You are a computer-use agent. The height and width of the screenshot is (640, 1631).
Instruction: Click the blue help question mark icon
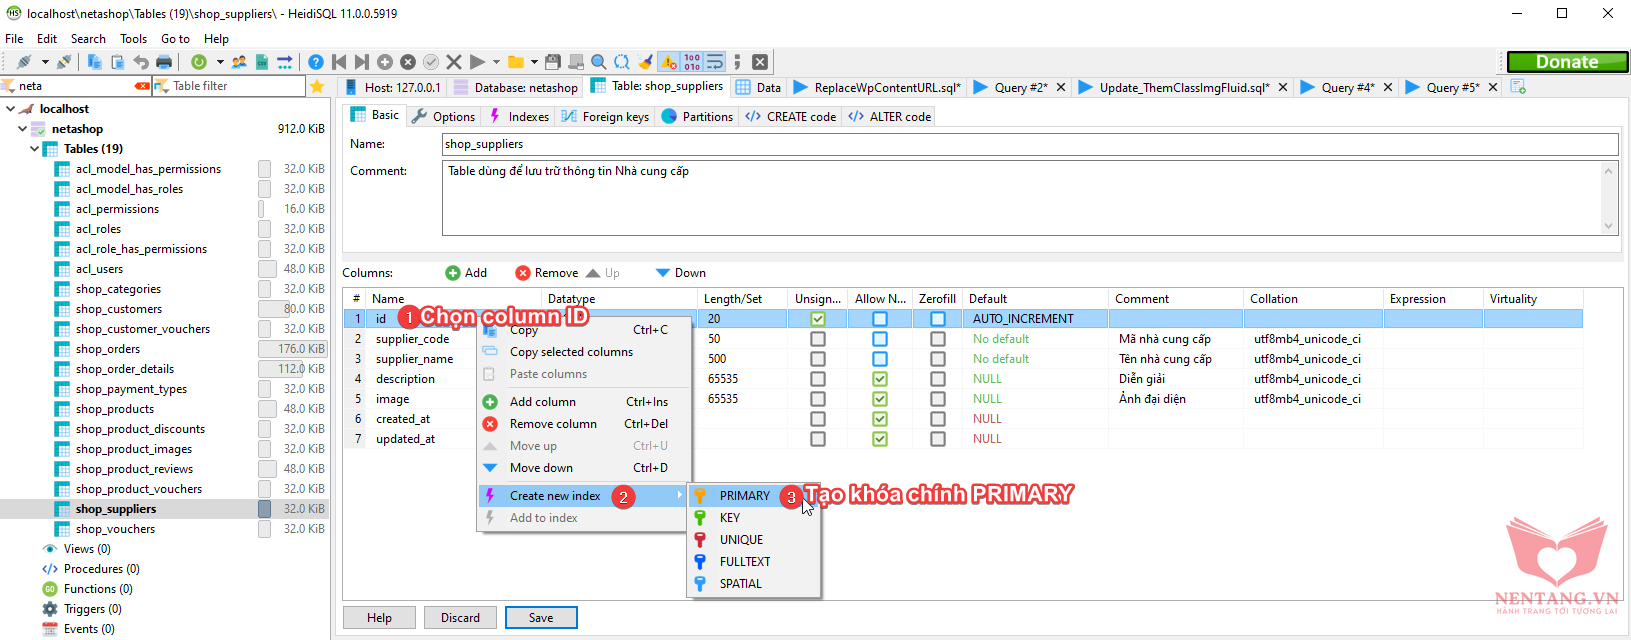(316, 62)
